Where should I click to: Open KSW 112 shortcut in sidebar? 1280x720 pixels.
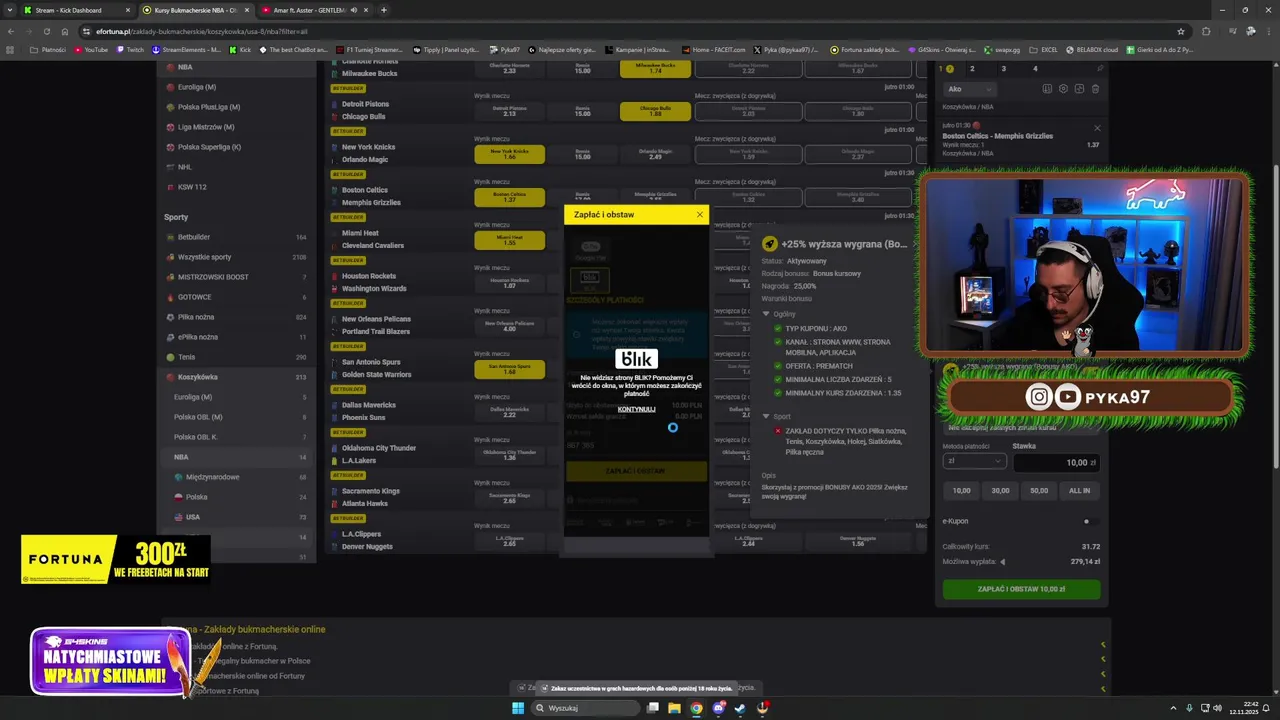236,187
